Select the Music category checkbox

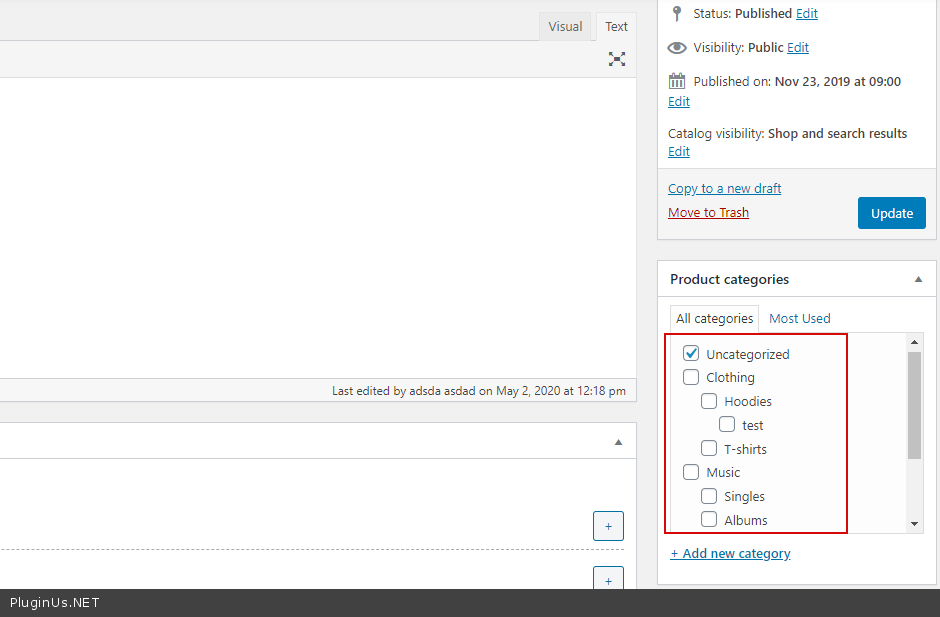tap(691, 472)
